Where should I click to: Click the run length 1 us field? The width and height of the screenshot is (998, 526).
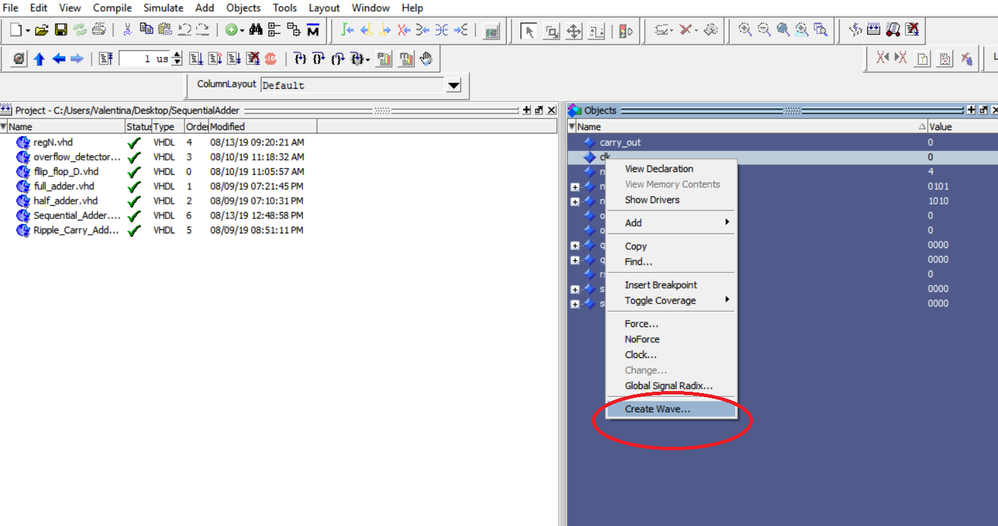click(145, 59)
